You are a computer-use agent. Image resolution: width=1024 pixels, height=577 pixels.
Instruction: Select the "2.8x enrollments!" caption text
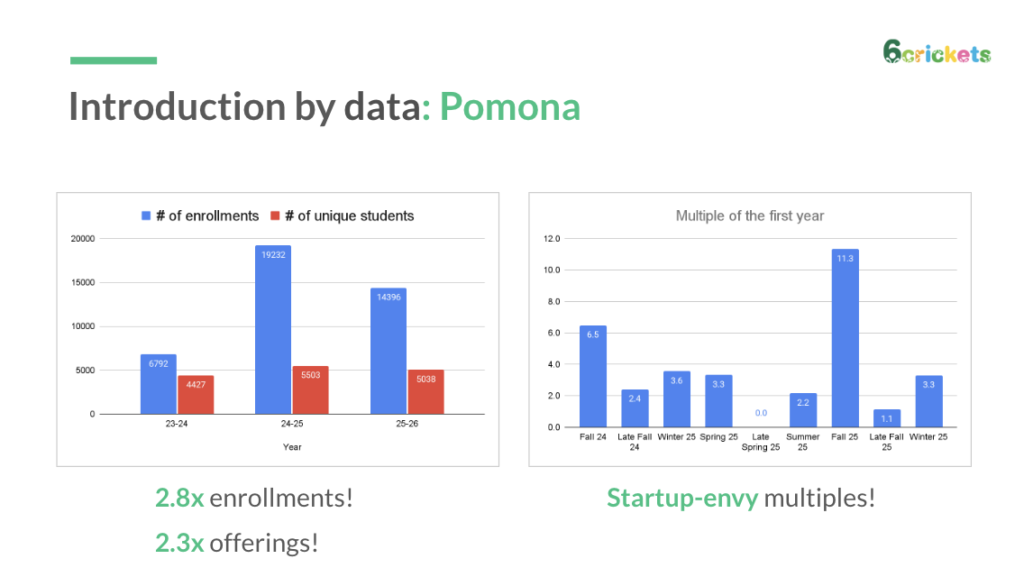click(x=254, y=497)
